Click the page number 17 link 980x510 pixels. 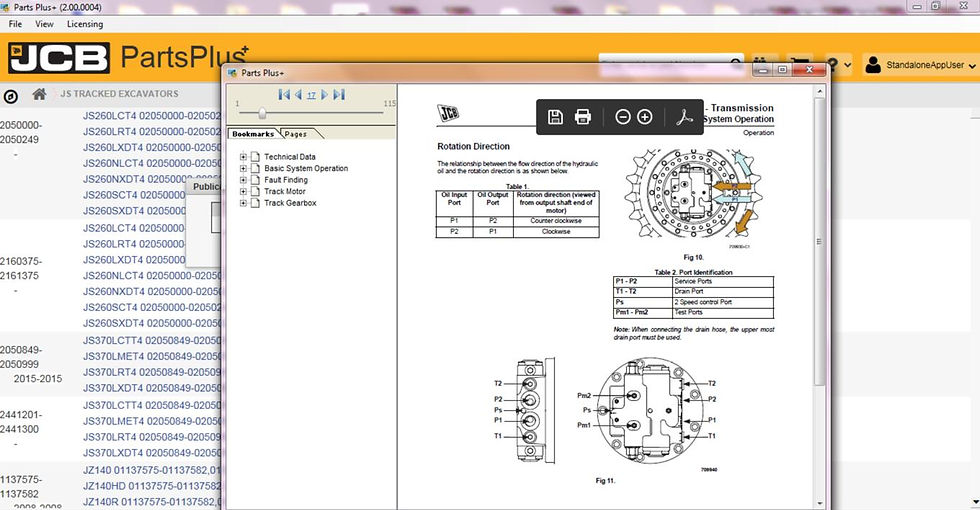tap(311, 95)
